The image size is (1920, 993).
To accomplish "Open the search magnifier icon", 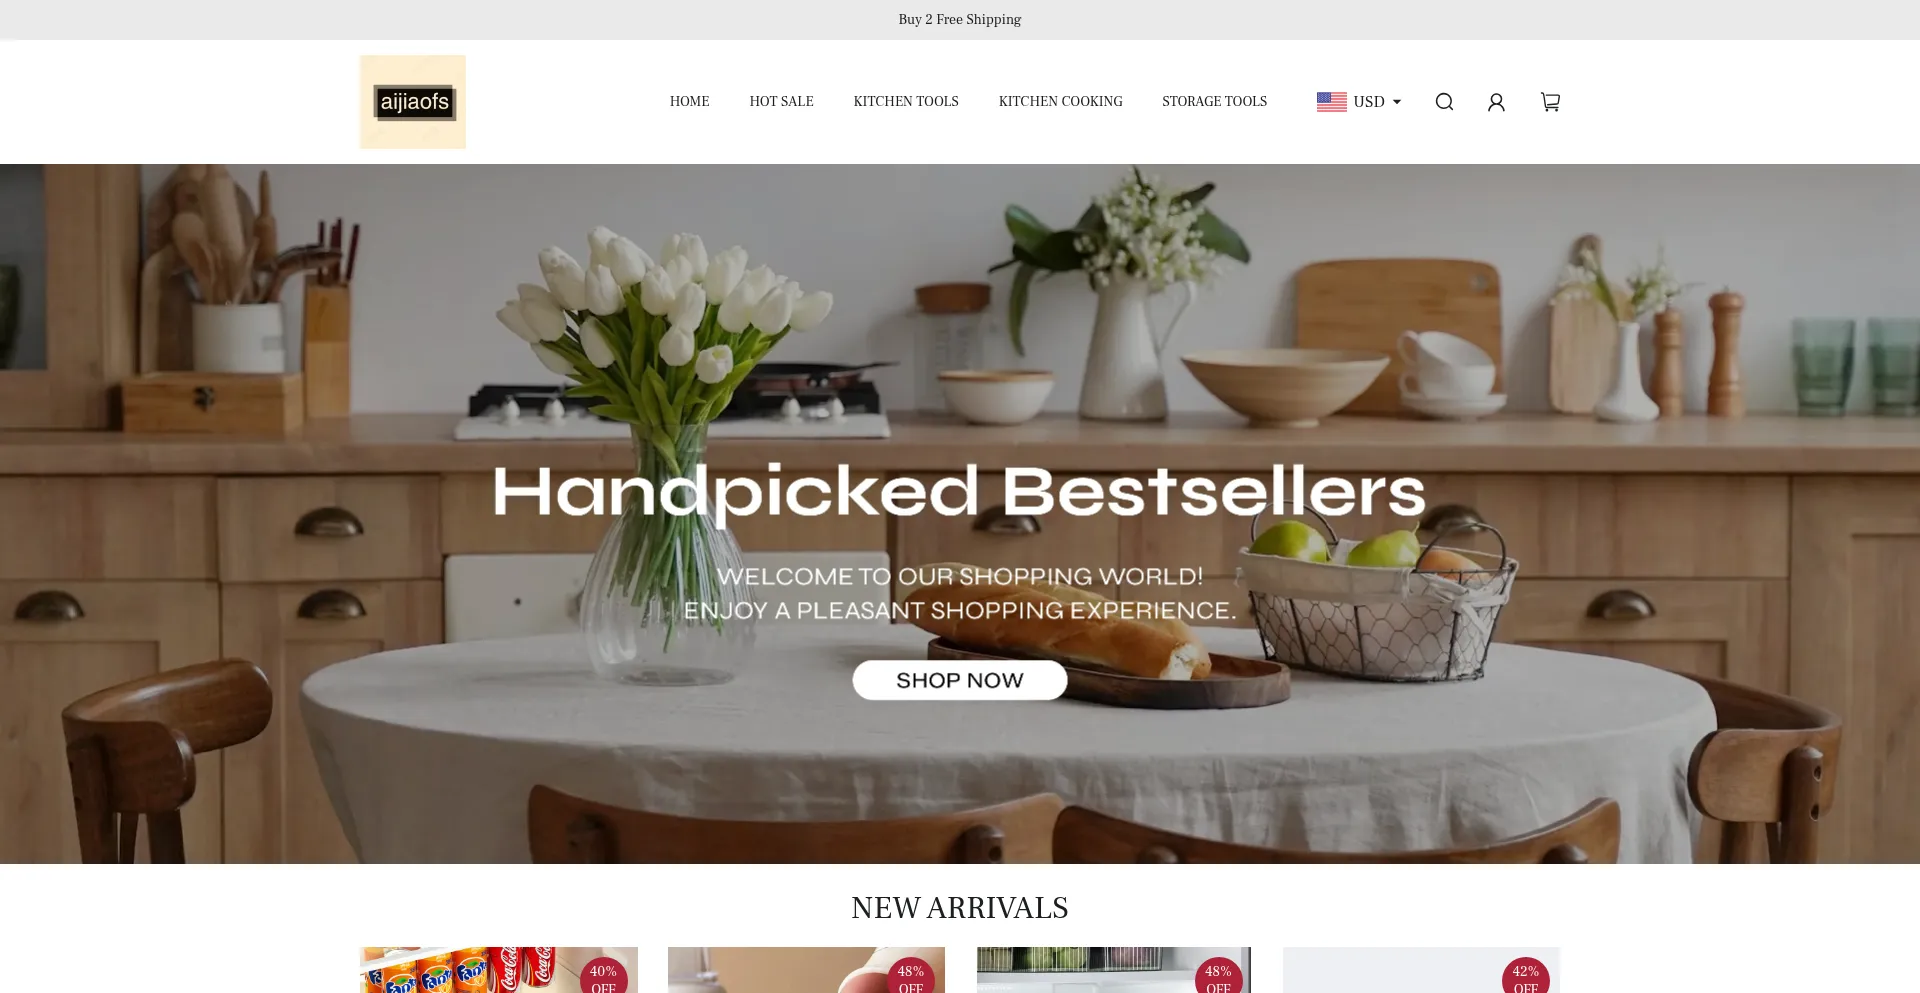I will [1444, 102].
